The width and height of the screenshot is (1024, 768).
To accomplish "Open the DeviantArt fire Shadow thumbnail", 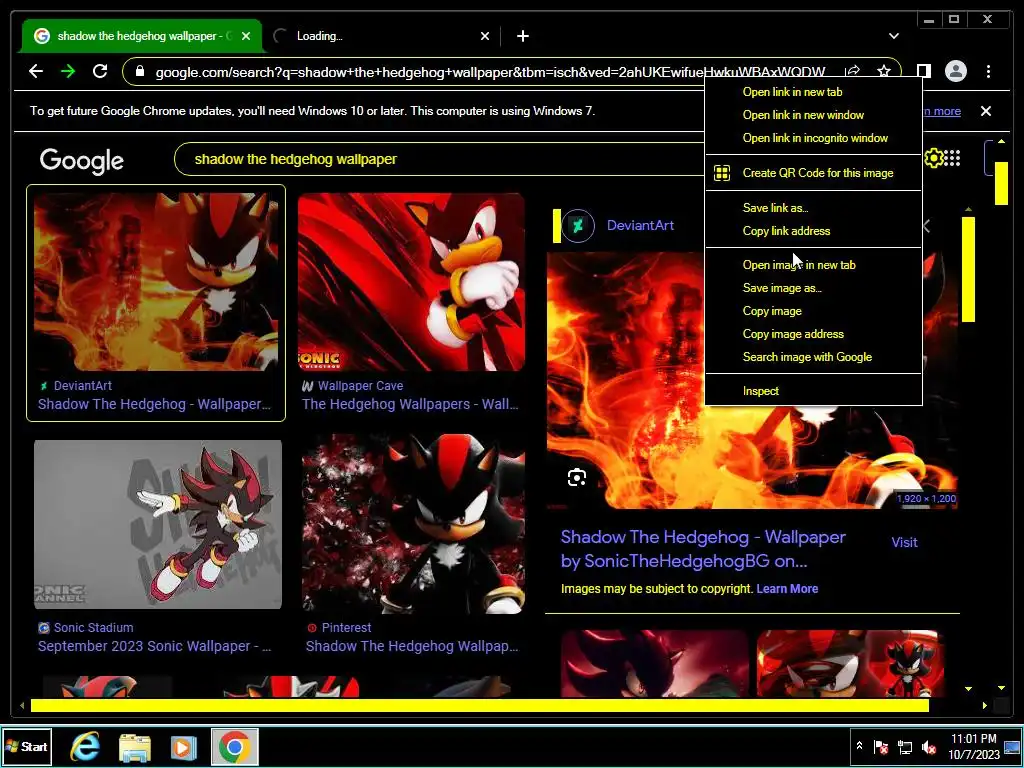I will [x=156, y=281].
